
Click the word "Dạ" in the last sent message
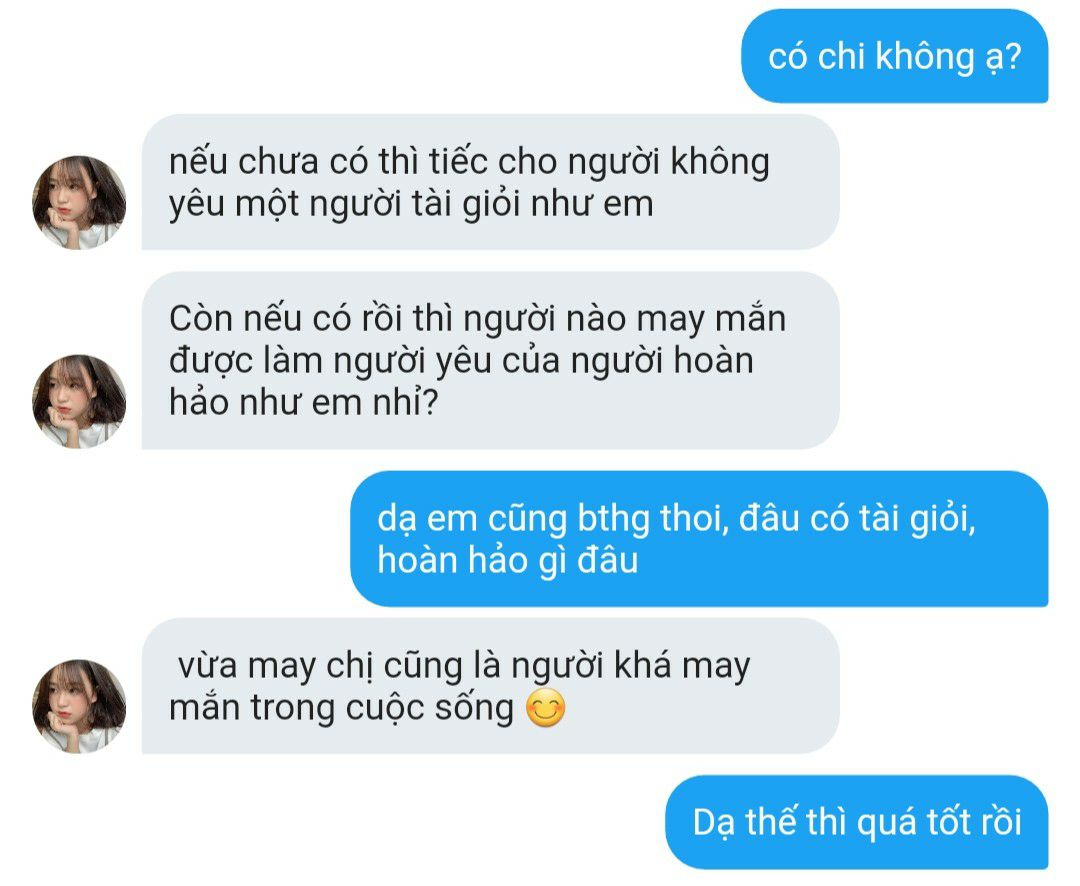(714, 823)
